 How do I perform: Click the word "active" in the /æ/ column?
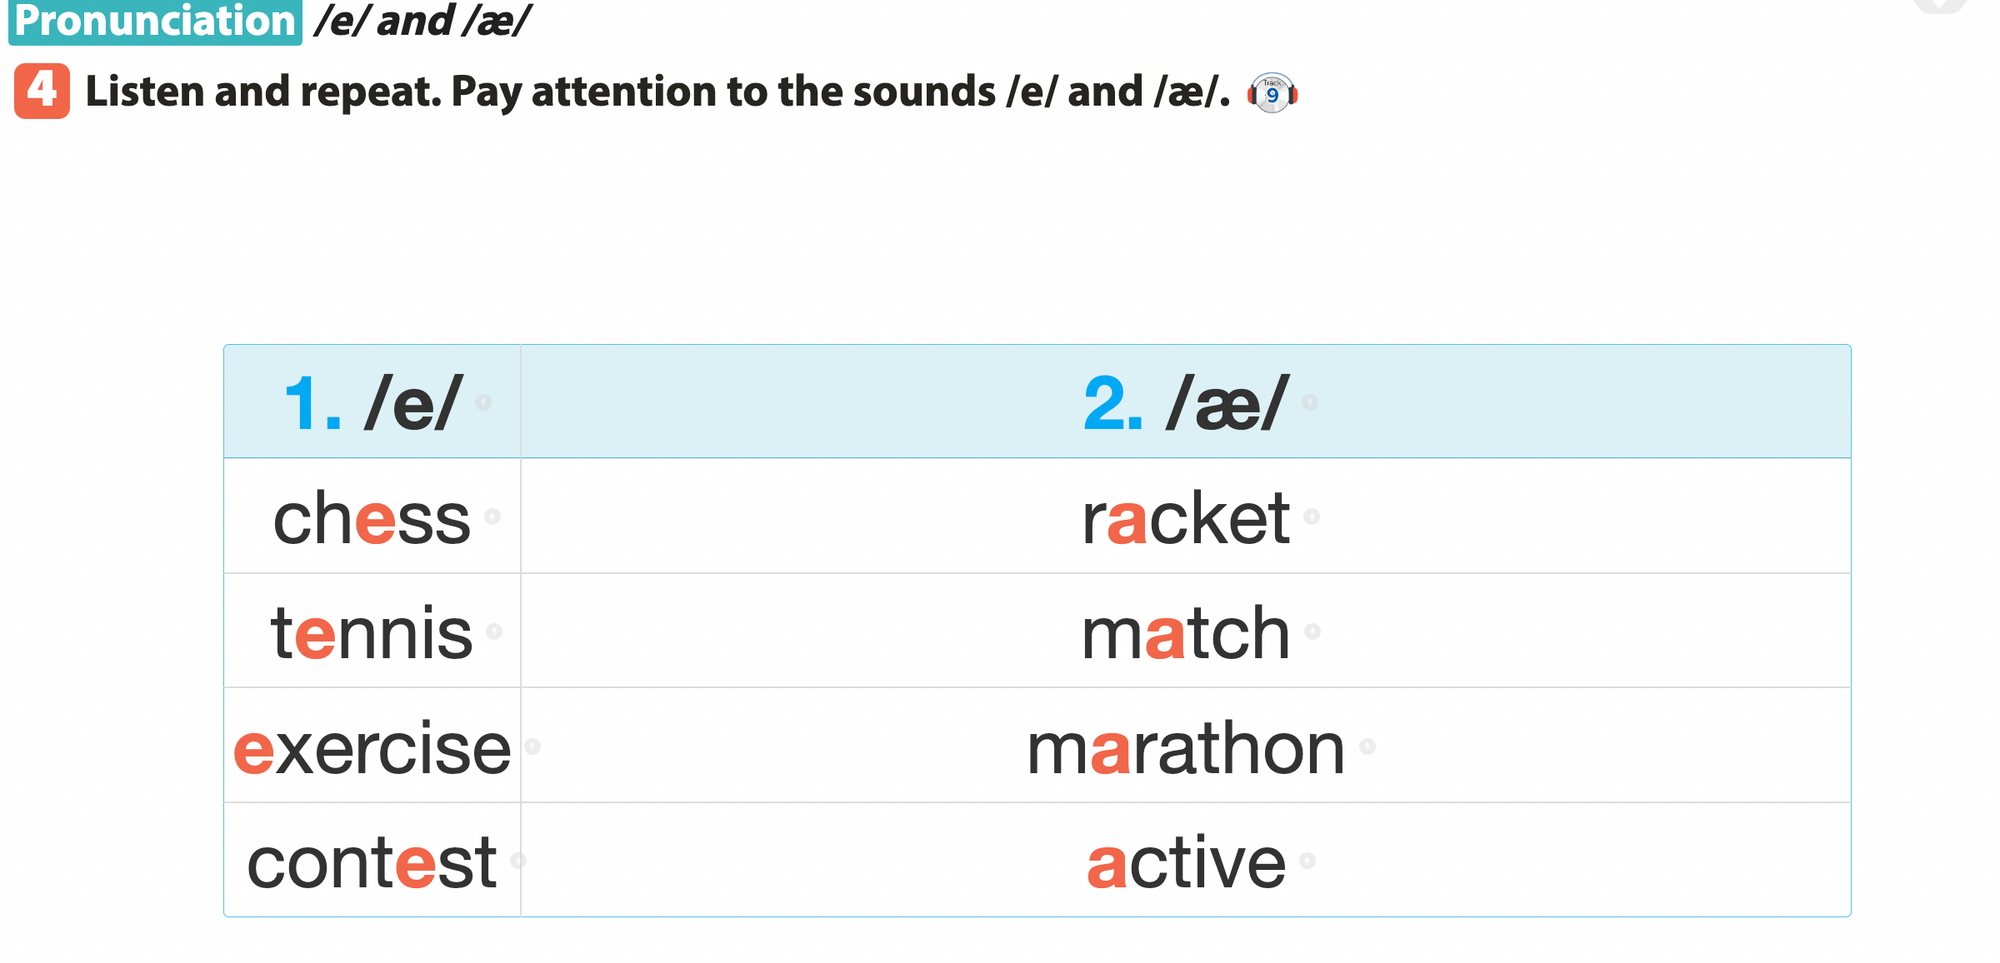tap(1186, 862)
